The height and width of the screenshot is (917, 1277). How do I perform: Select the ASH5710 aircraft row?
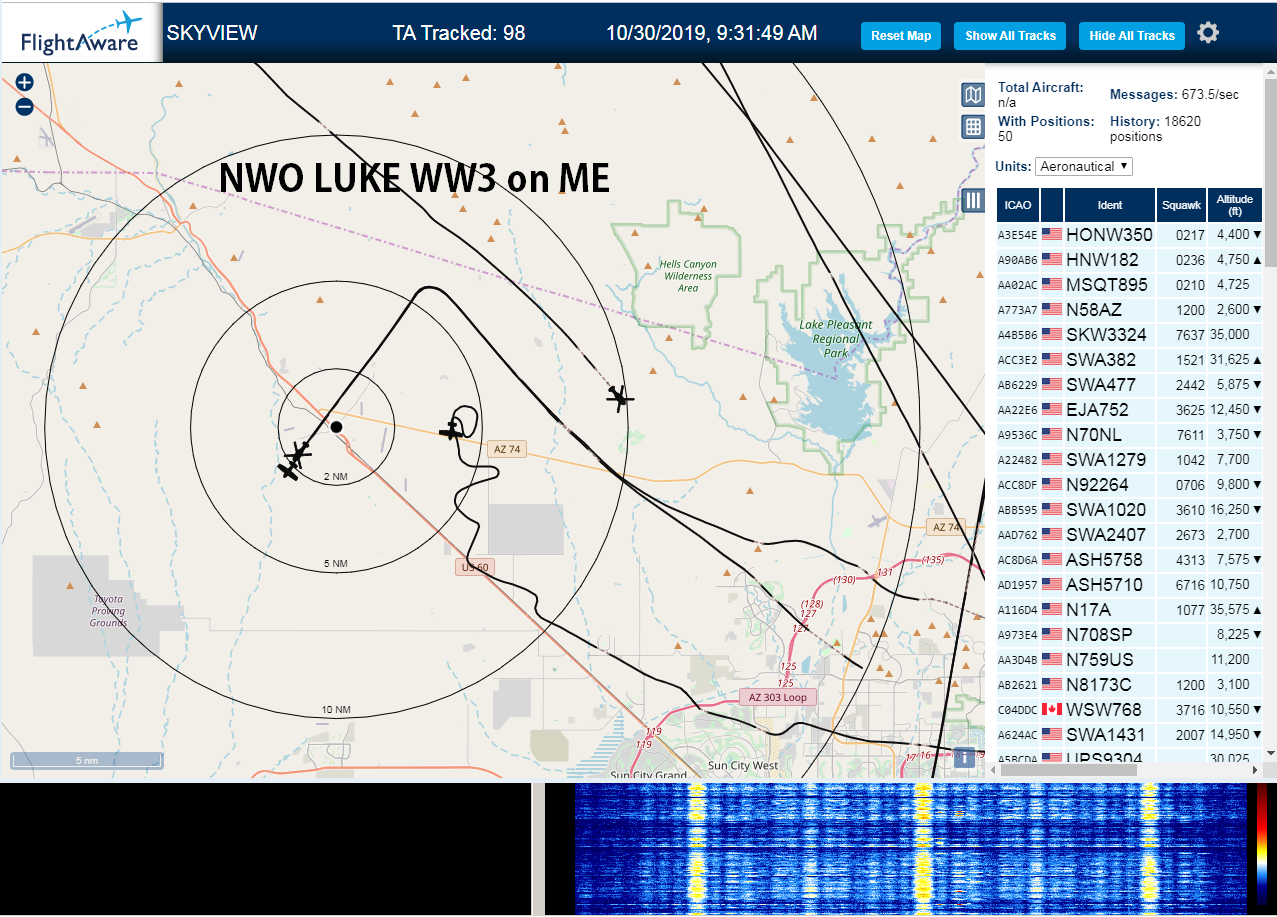(1129, 584)
